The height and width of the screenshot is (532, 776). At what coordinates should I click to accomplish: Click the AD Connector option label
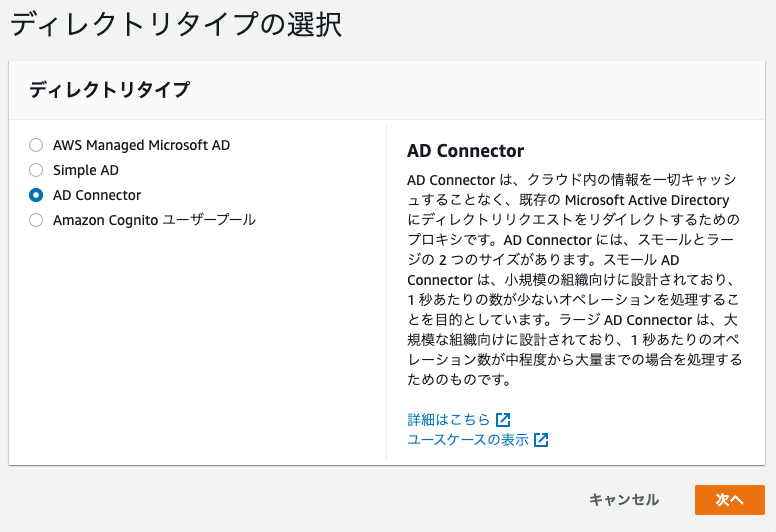[x=97, y=195]
